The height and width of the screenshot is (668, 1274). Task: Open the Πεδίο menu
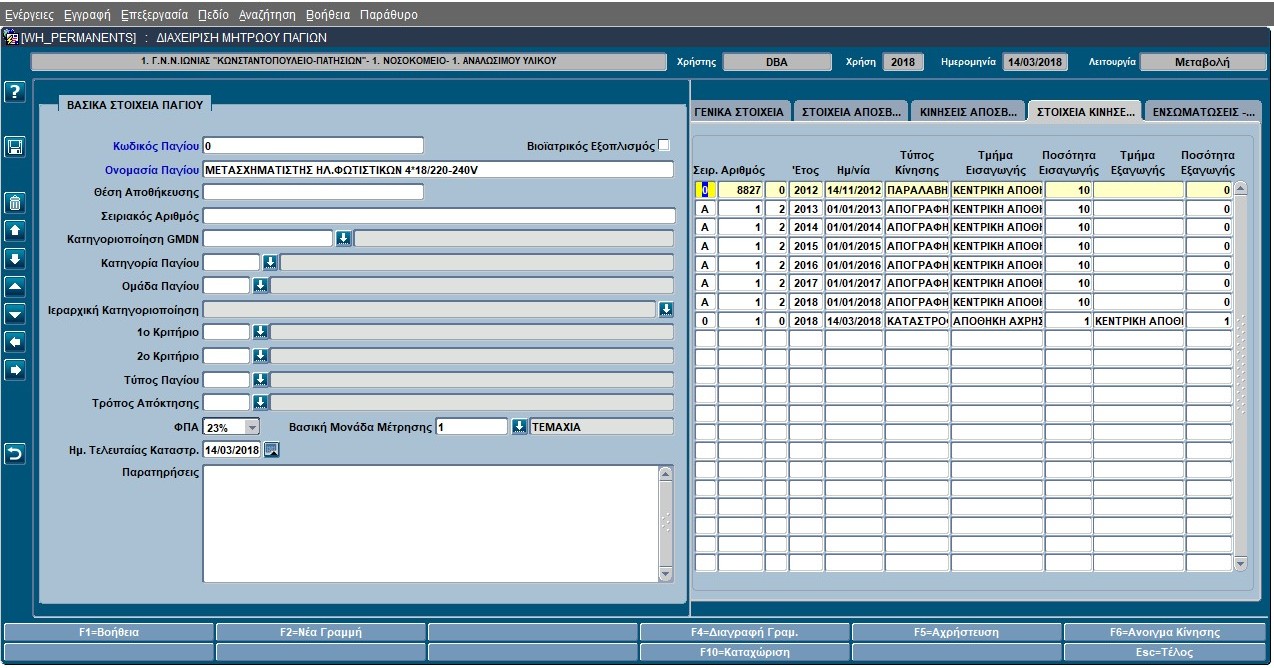point(213,15)
